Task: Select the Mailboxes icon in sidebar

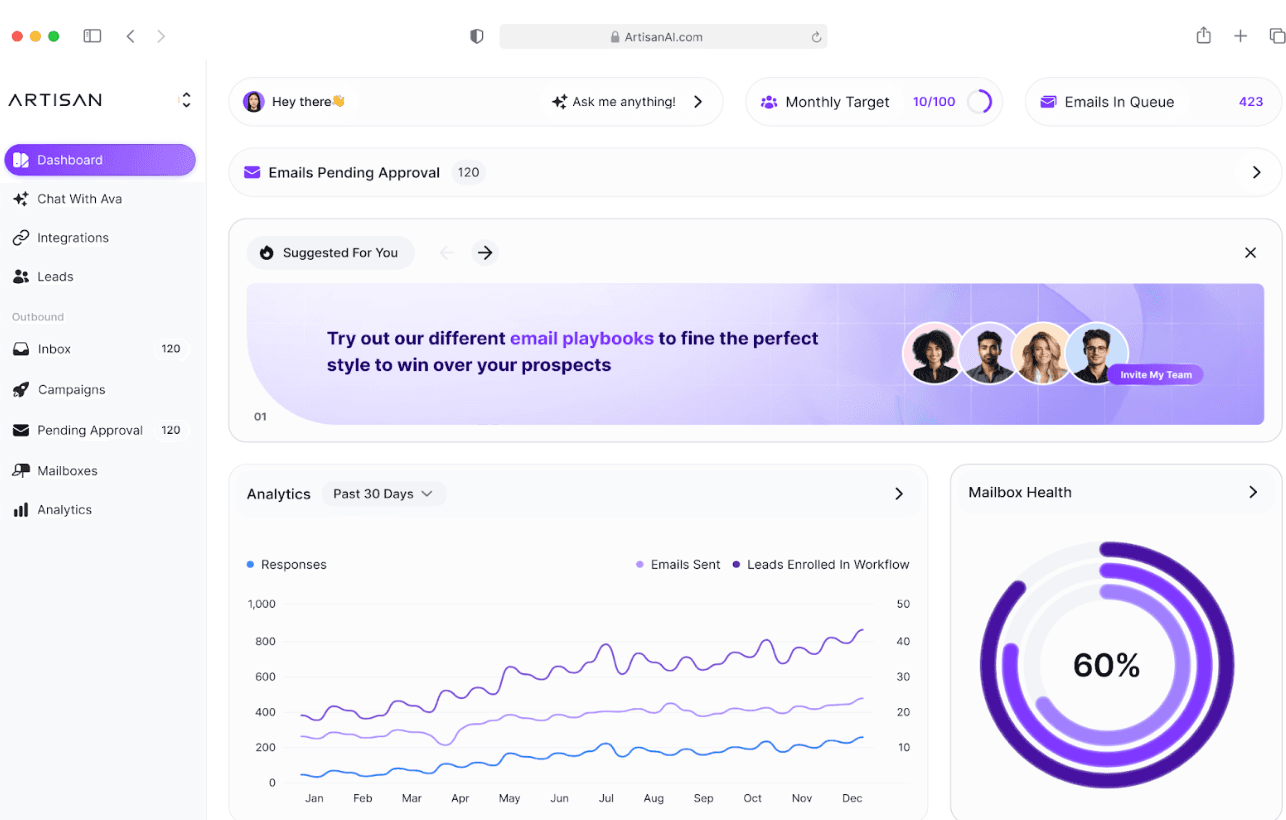Action: 21,470
